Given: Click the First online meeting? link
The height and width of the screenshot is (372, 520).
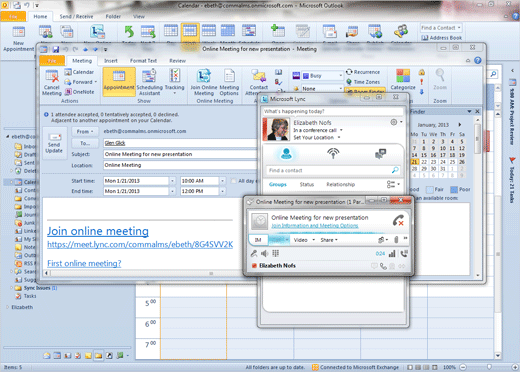Looking at the screenshot, I should pos(84,263).
